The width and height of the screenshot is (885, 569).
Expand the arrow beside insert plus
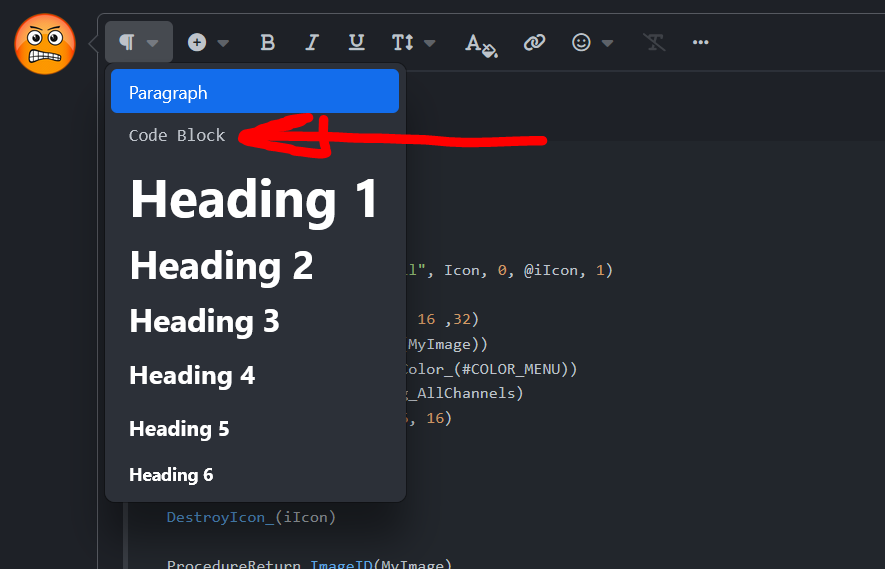tap(223, 43)
